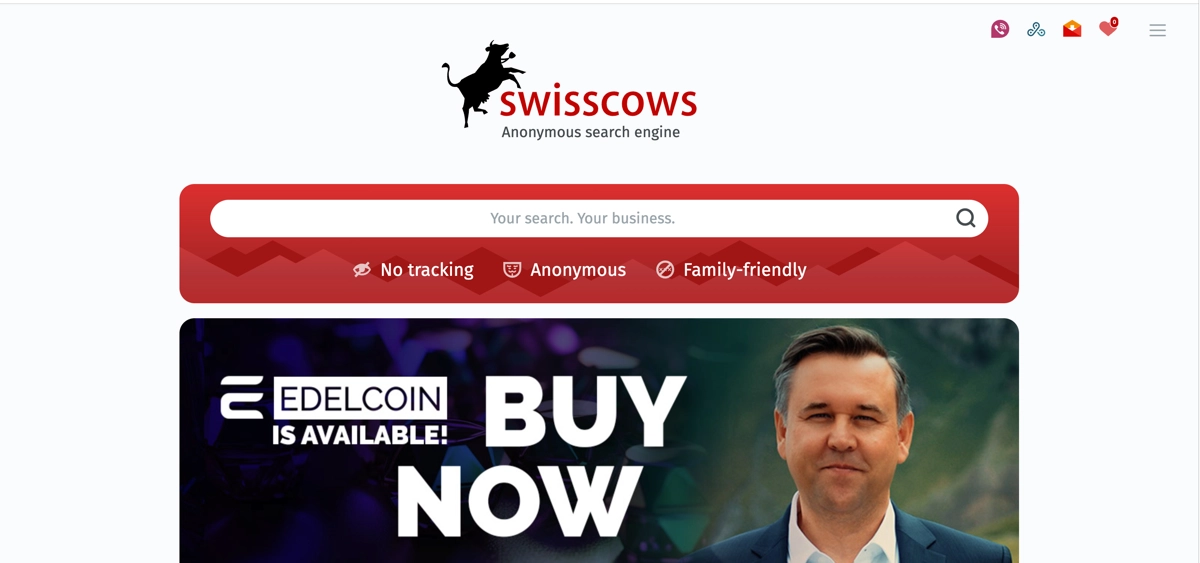Click the magnifying glass search icon

pyautogui.click(x=965, y=218)
